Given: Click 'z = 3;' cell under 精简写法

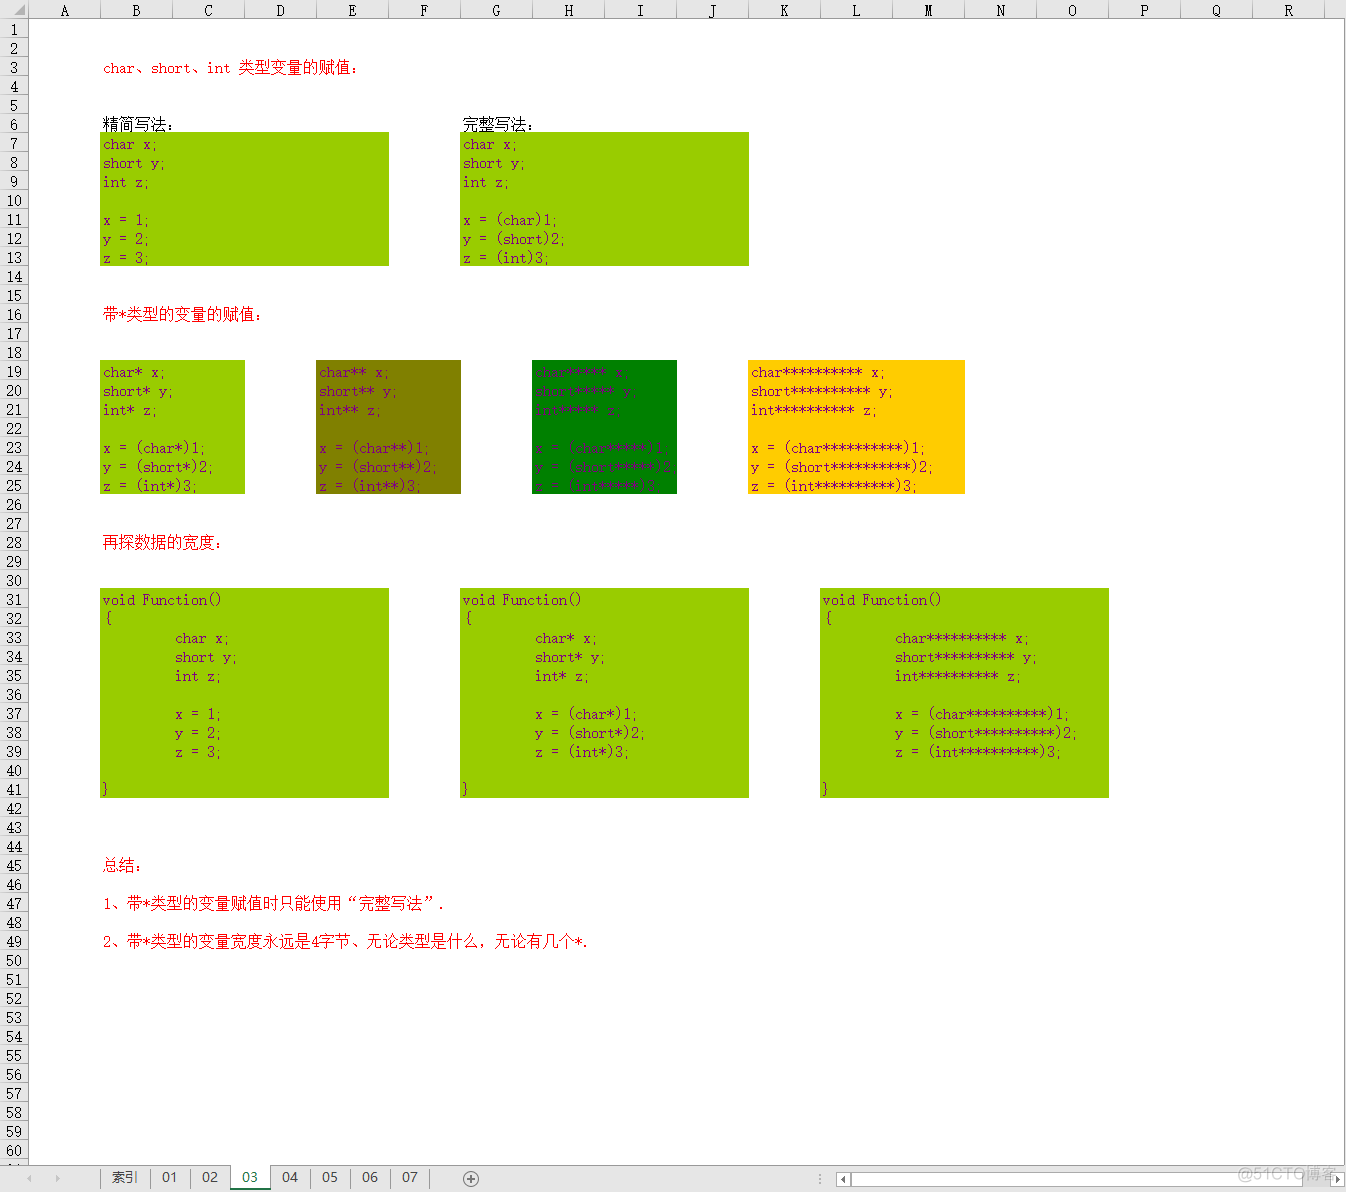Looking at the screenshot, I should click(x=125, y=258).
